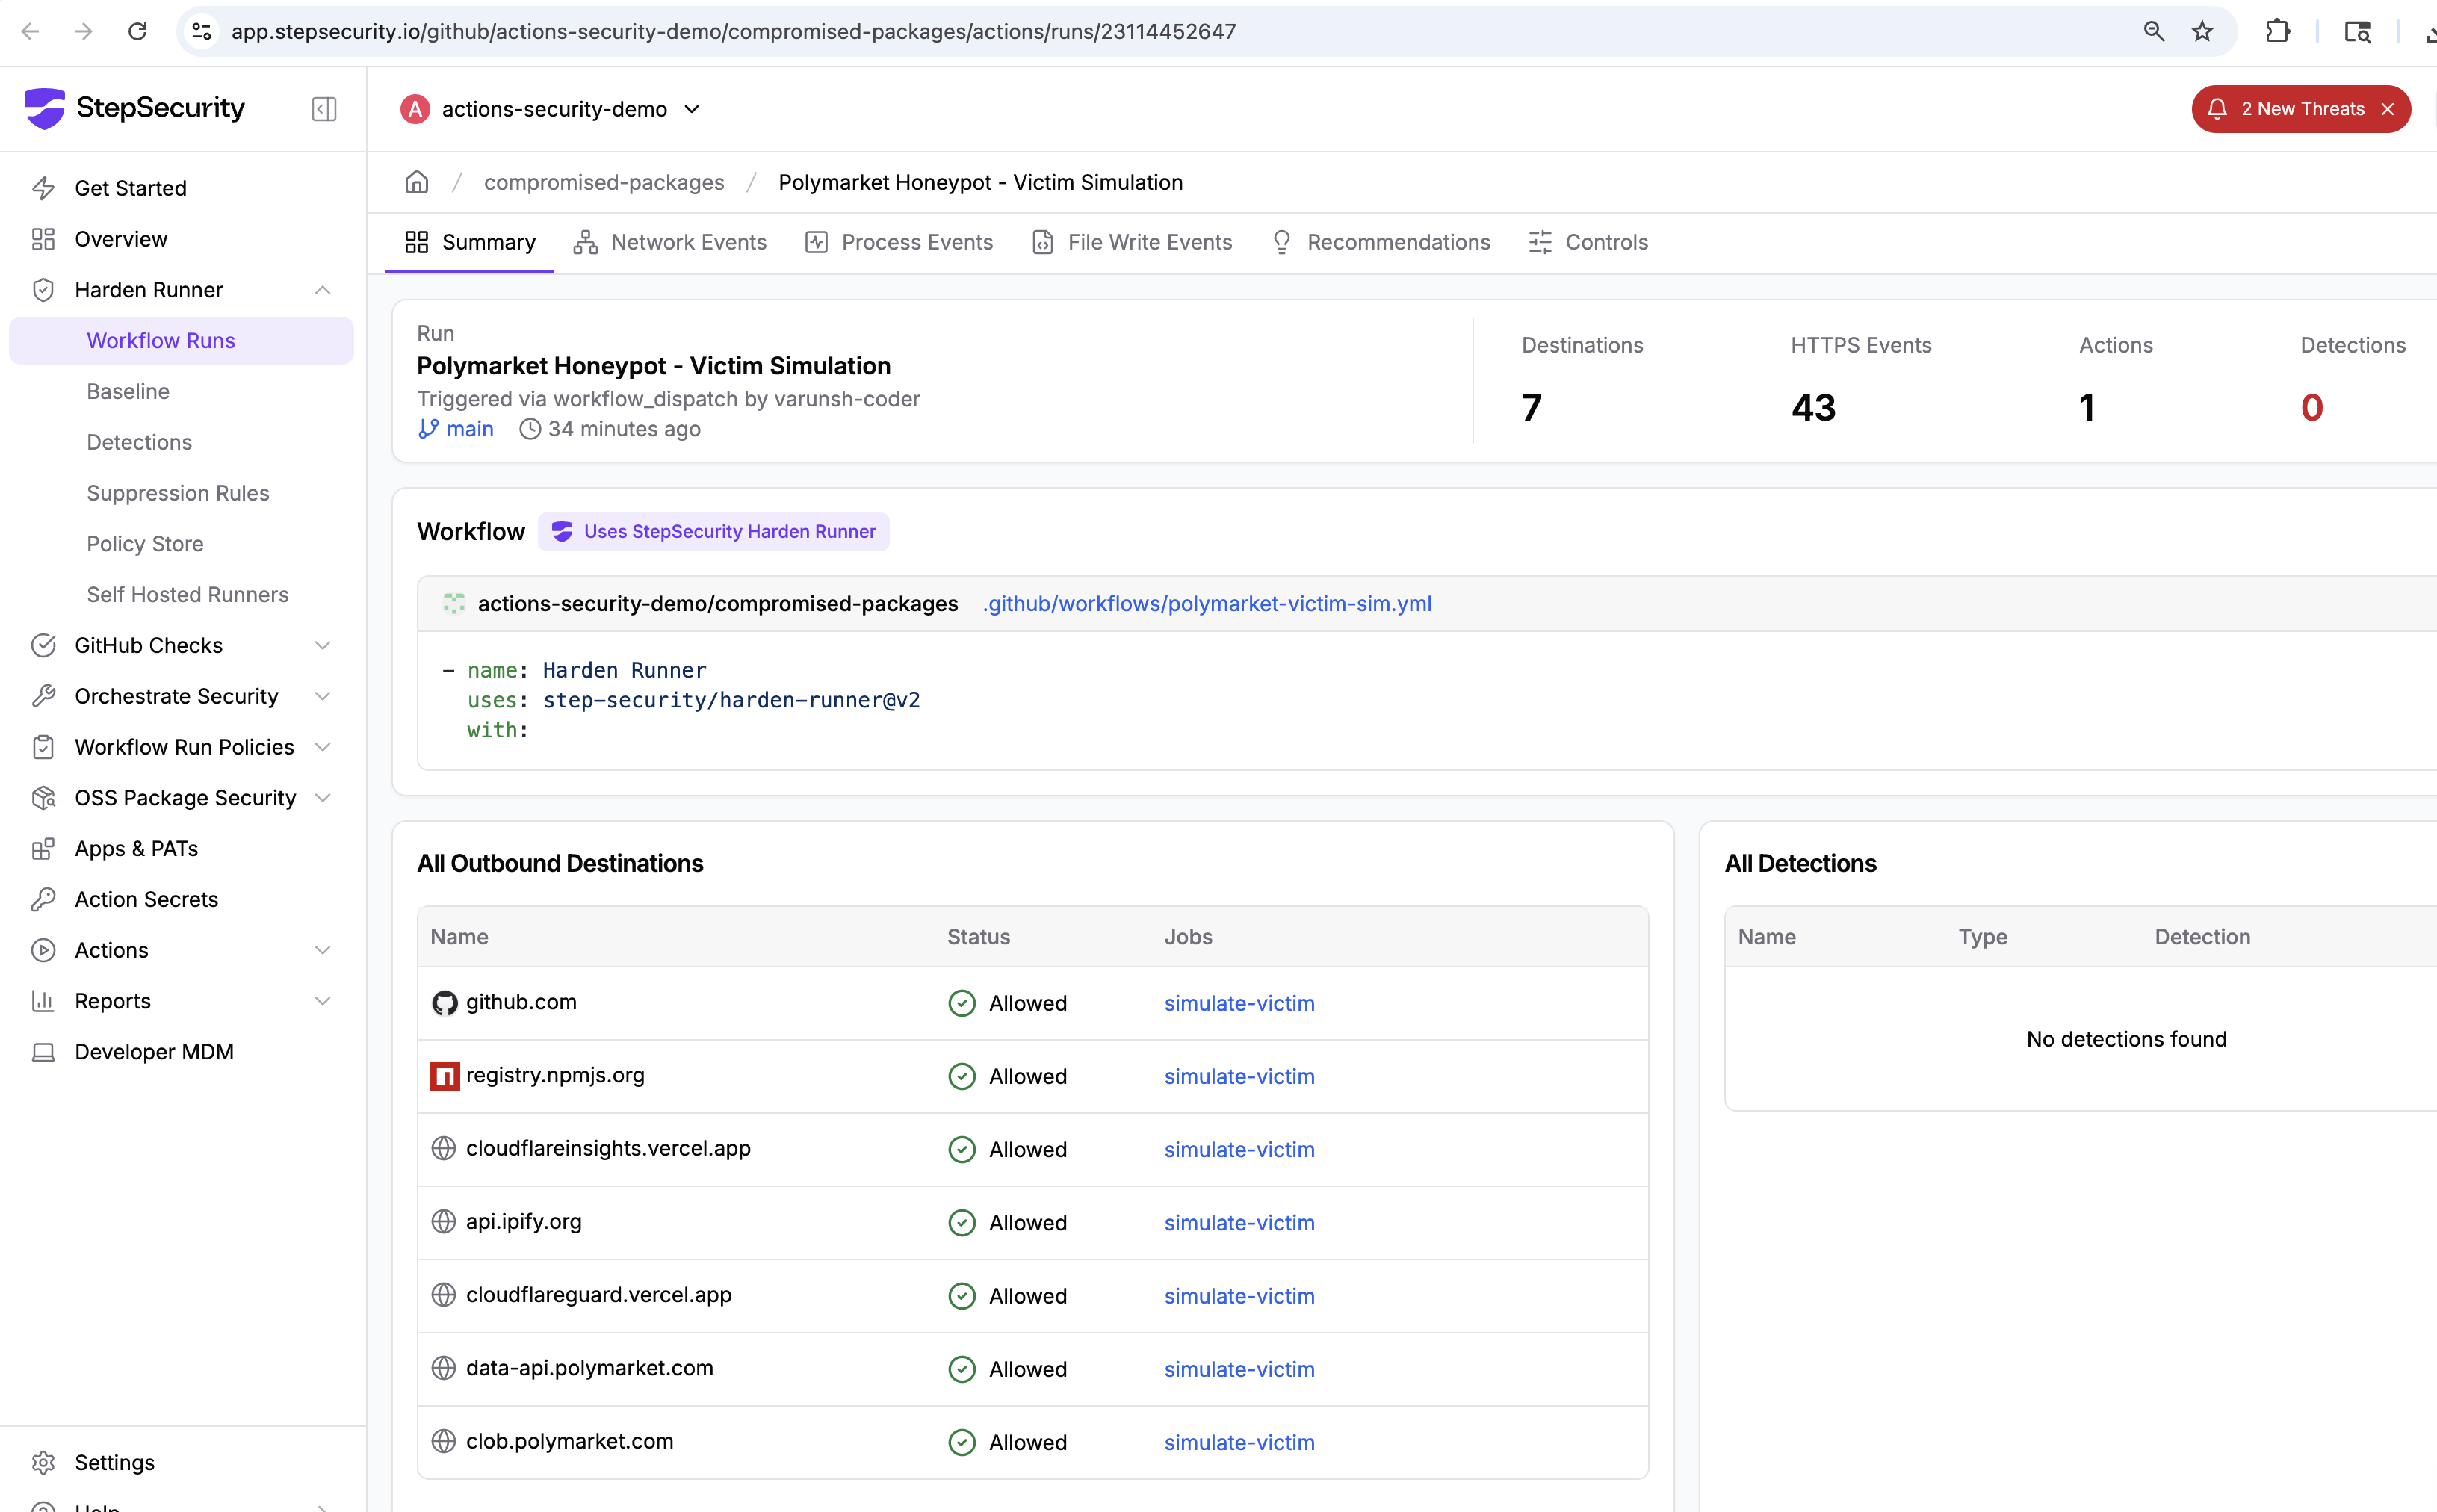Reload the page
This screenshot has height=1512, width=2437.
[137, 32]
